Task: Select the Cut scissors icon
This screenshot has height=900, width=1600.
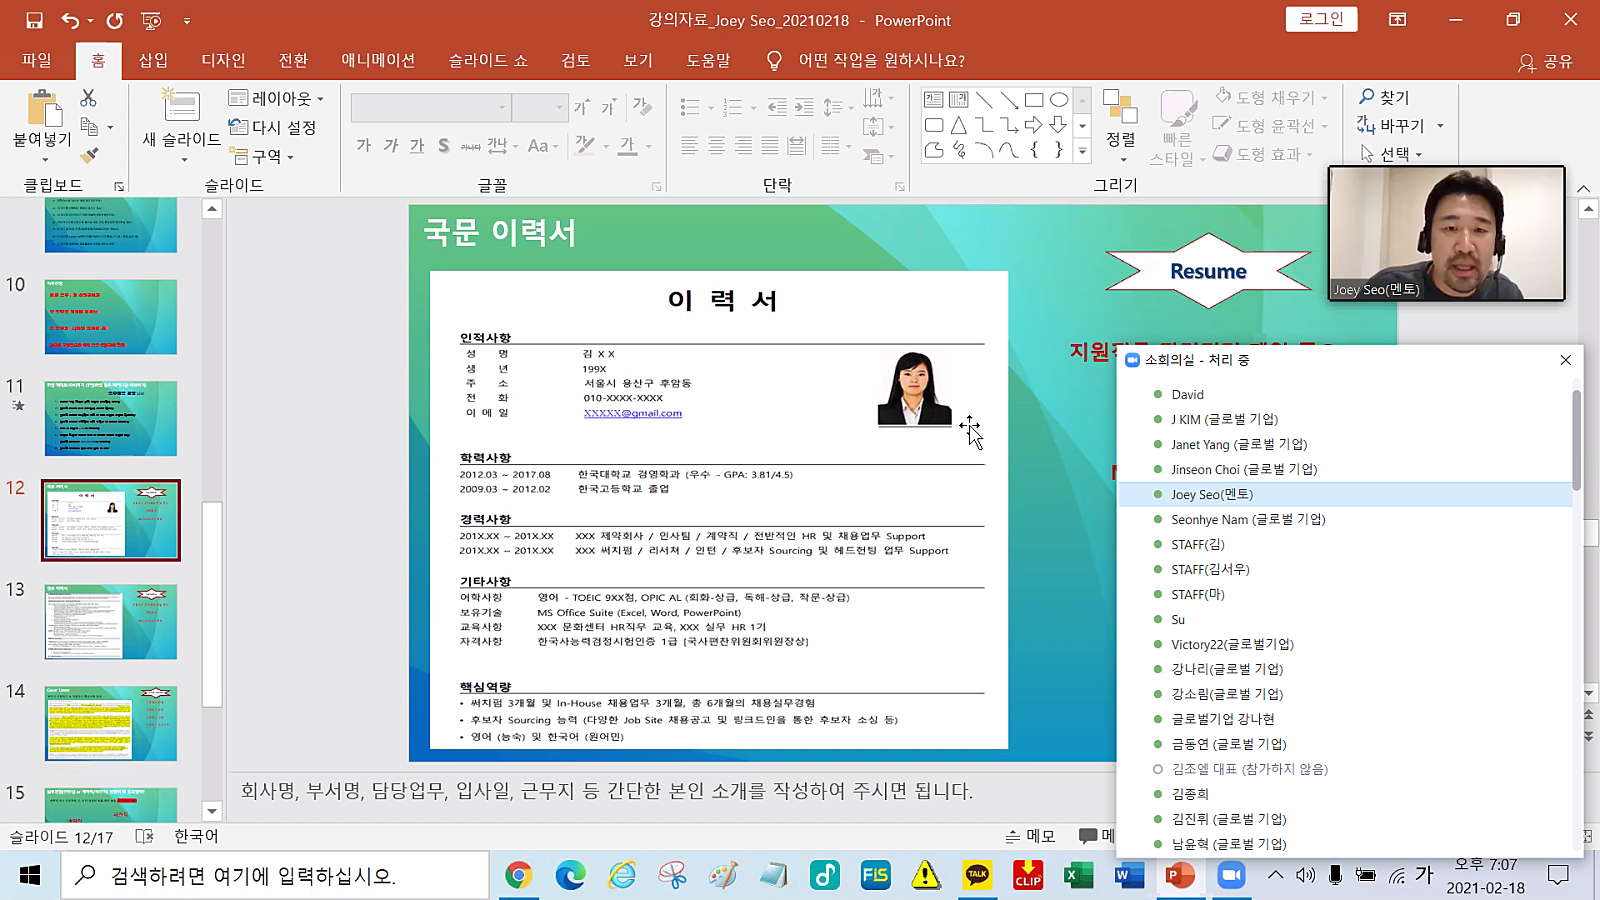Action: [x=89, y=98]
